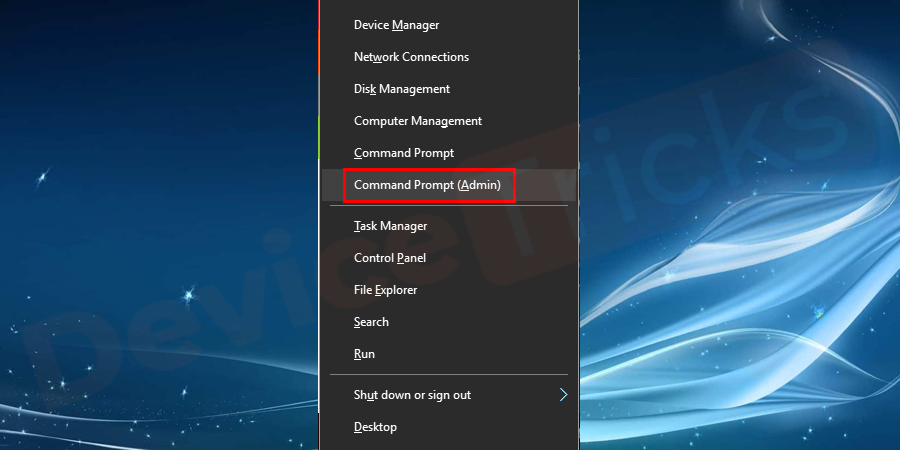Open the non-admin Command Prompt entry
Viewport: 900px width, 450px height.
pyautogui.click(x=404, y=153)
